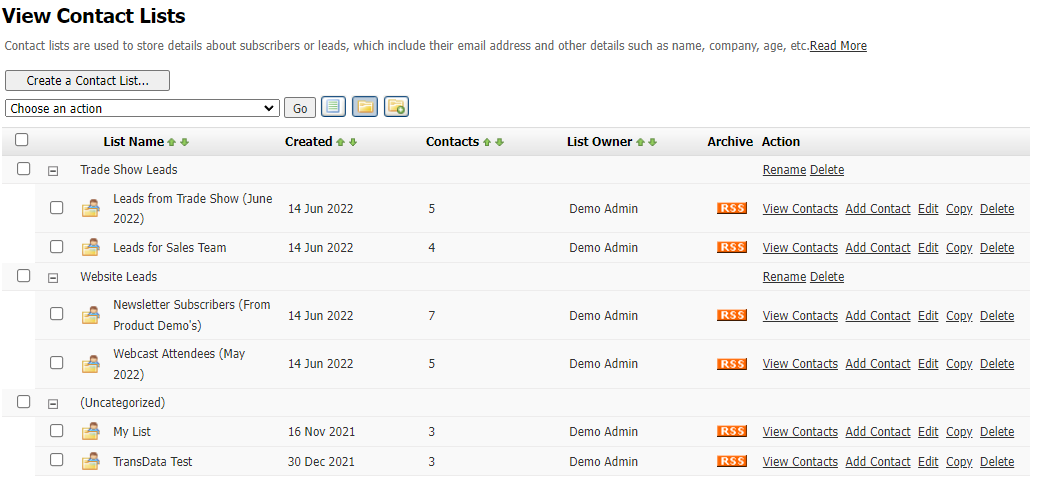Viewport: 1047px width, 490px height.
Task: Collapse the Trade Show Leads folder
Action: click(53, 171)
